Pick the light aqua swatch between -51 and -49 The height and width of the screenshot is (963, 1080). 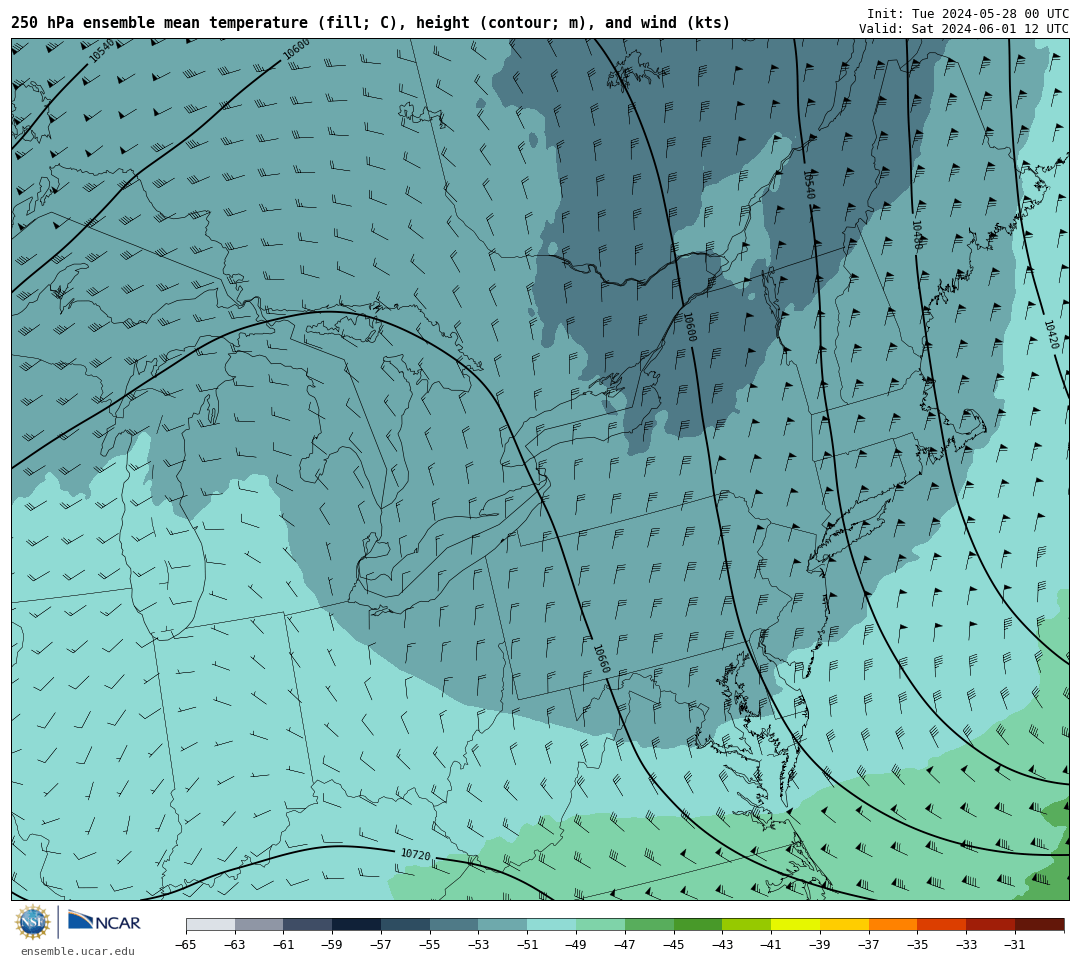coord(552,925)
